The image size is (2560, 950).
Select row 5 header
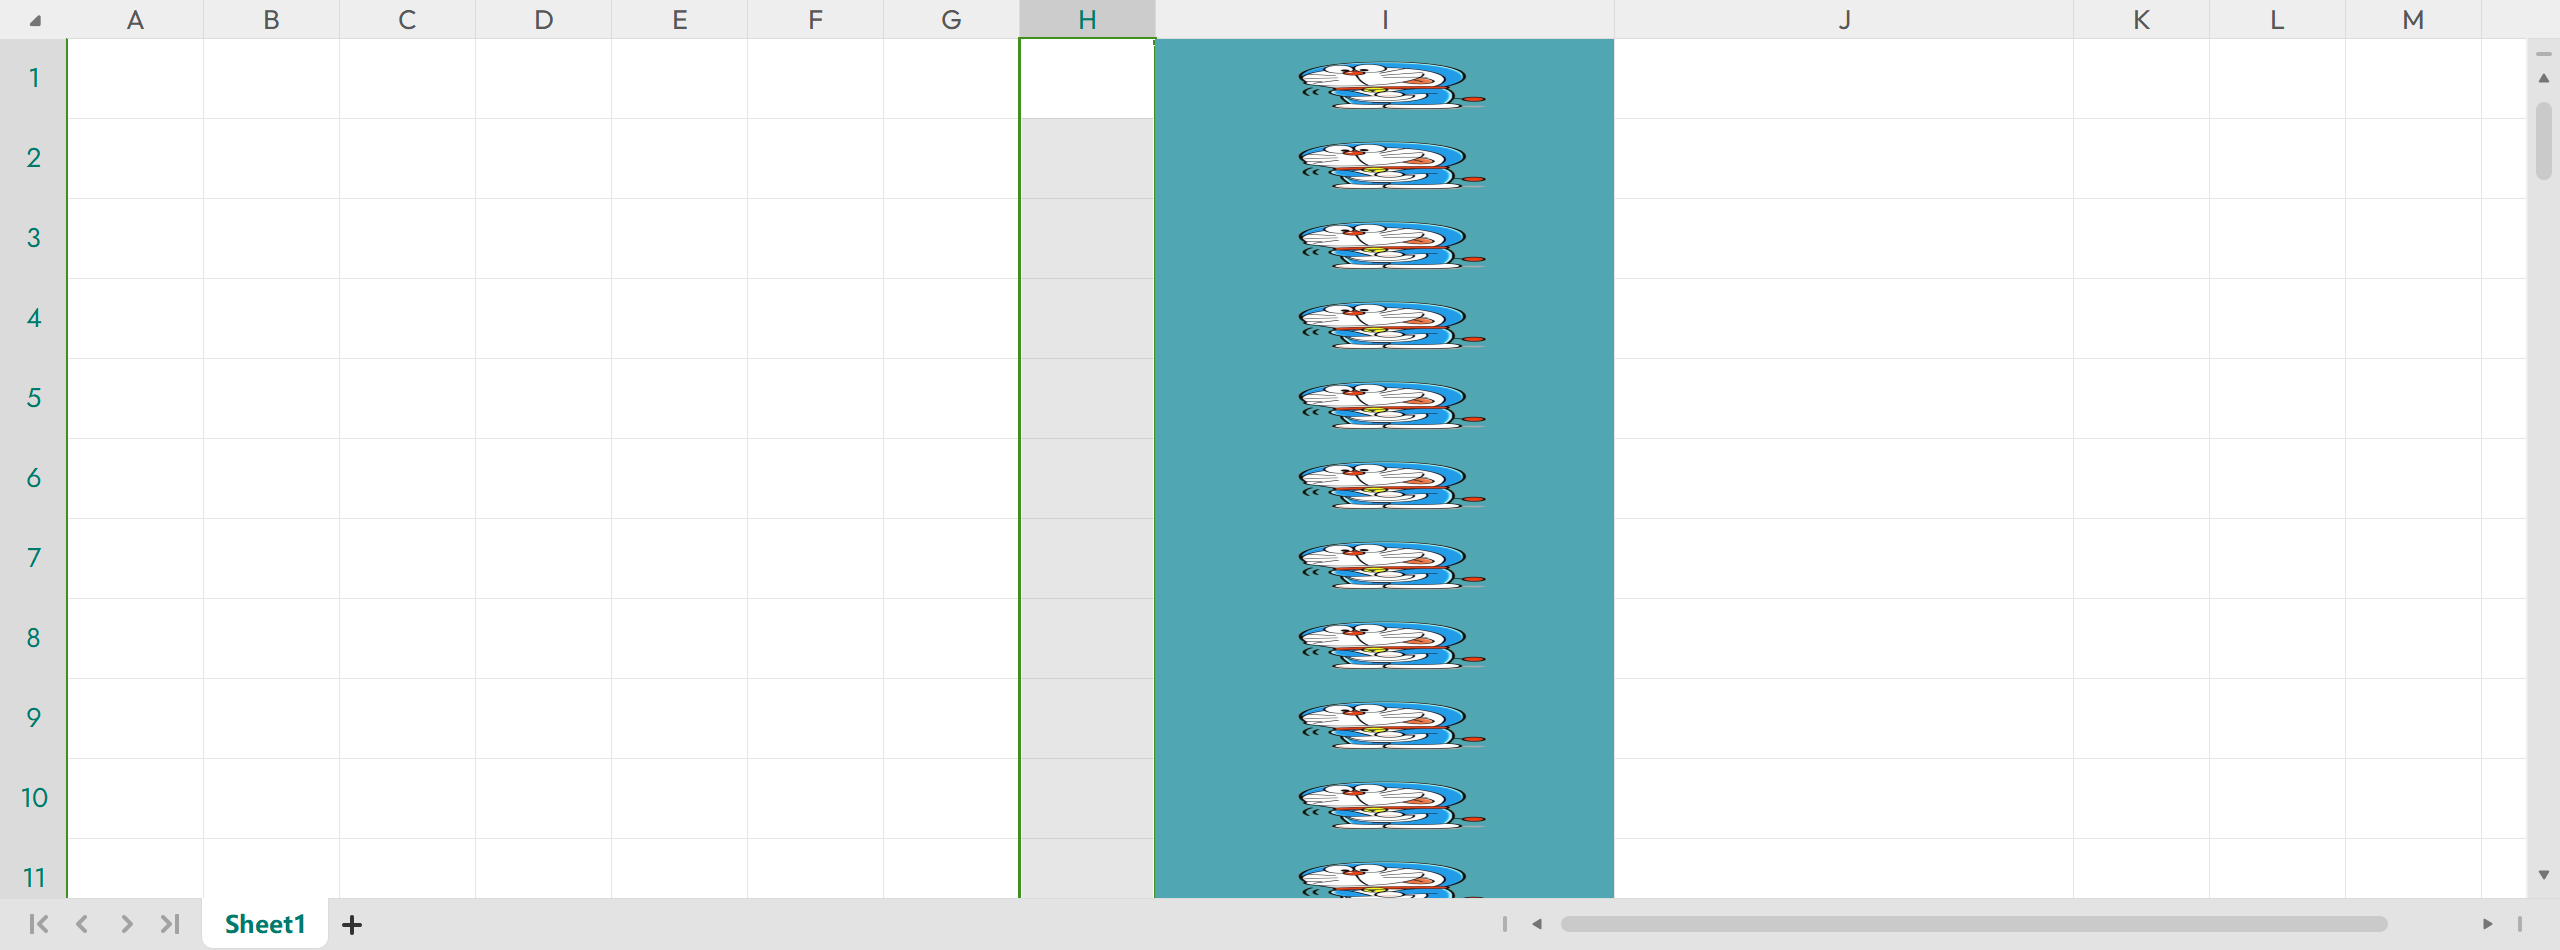[x=34, y=398]
